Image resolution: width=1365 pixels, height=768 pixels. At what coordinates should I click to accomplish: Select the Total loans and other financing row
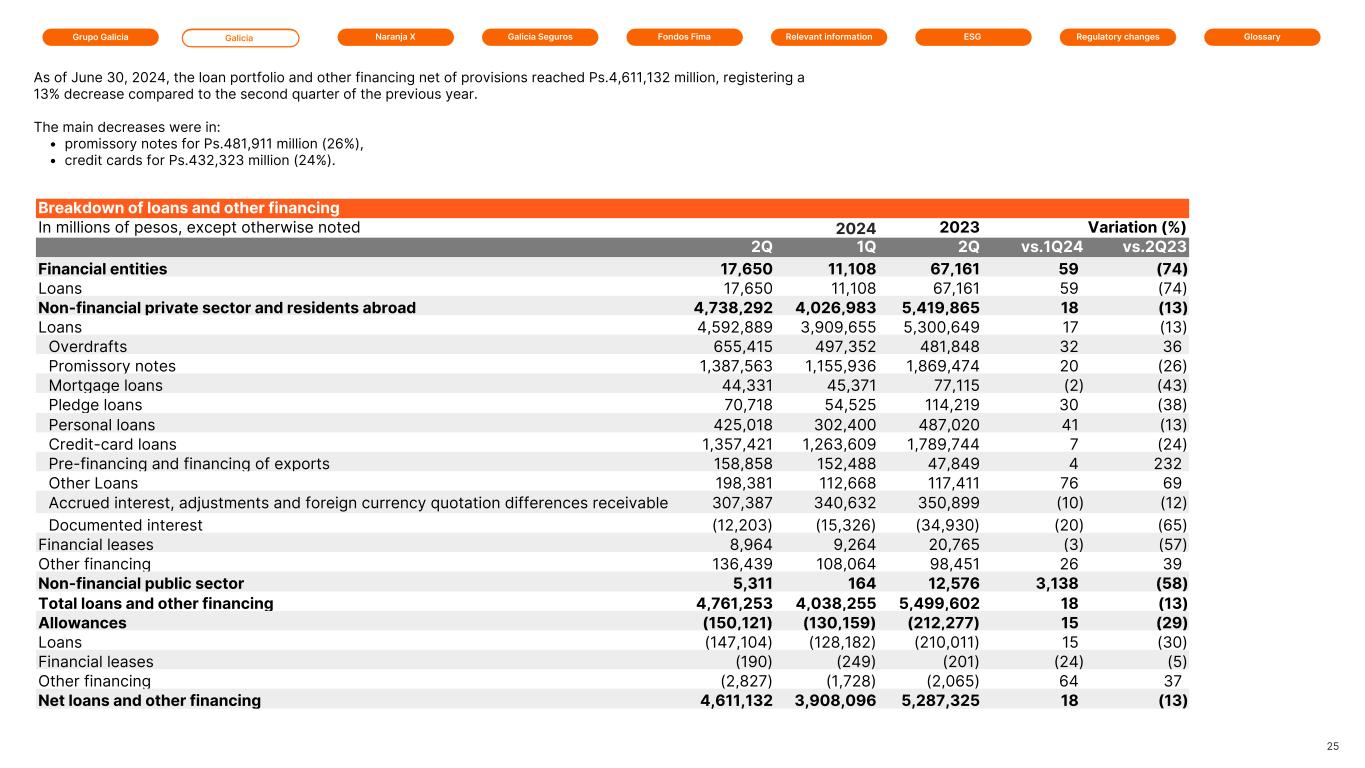pos(155,603)
